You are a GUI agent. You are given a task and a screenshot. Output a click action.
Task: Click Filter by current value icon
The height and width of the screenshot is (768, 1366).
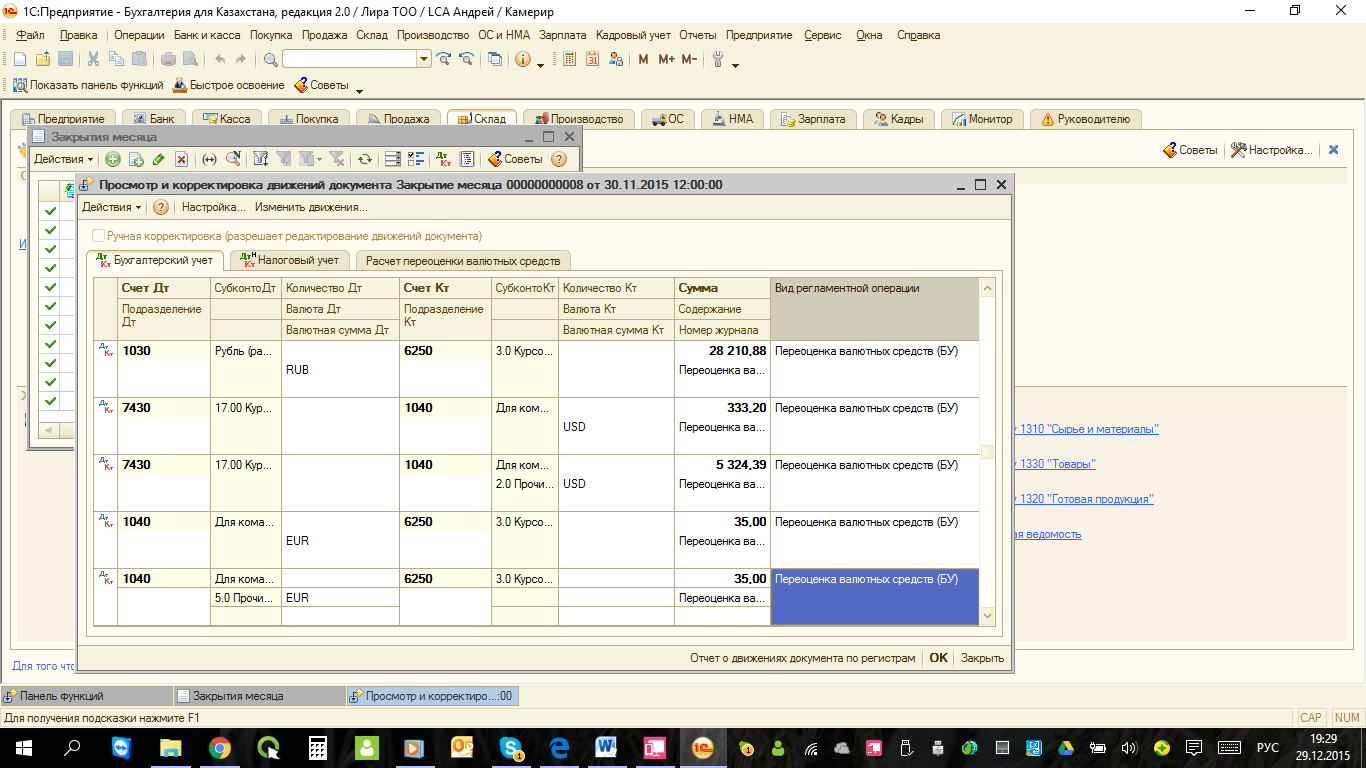click(284, 159)
